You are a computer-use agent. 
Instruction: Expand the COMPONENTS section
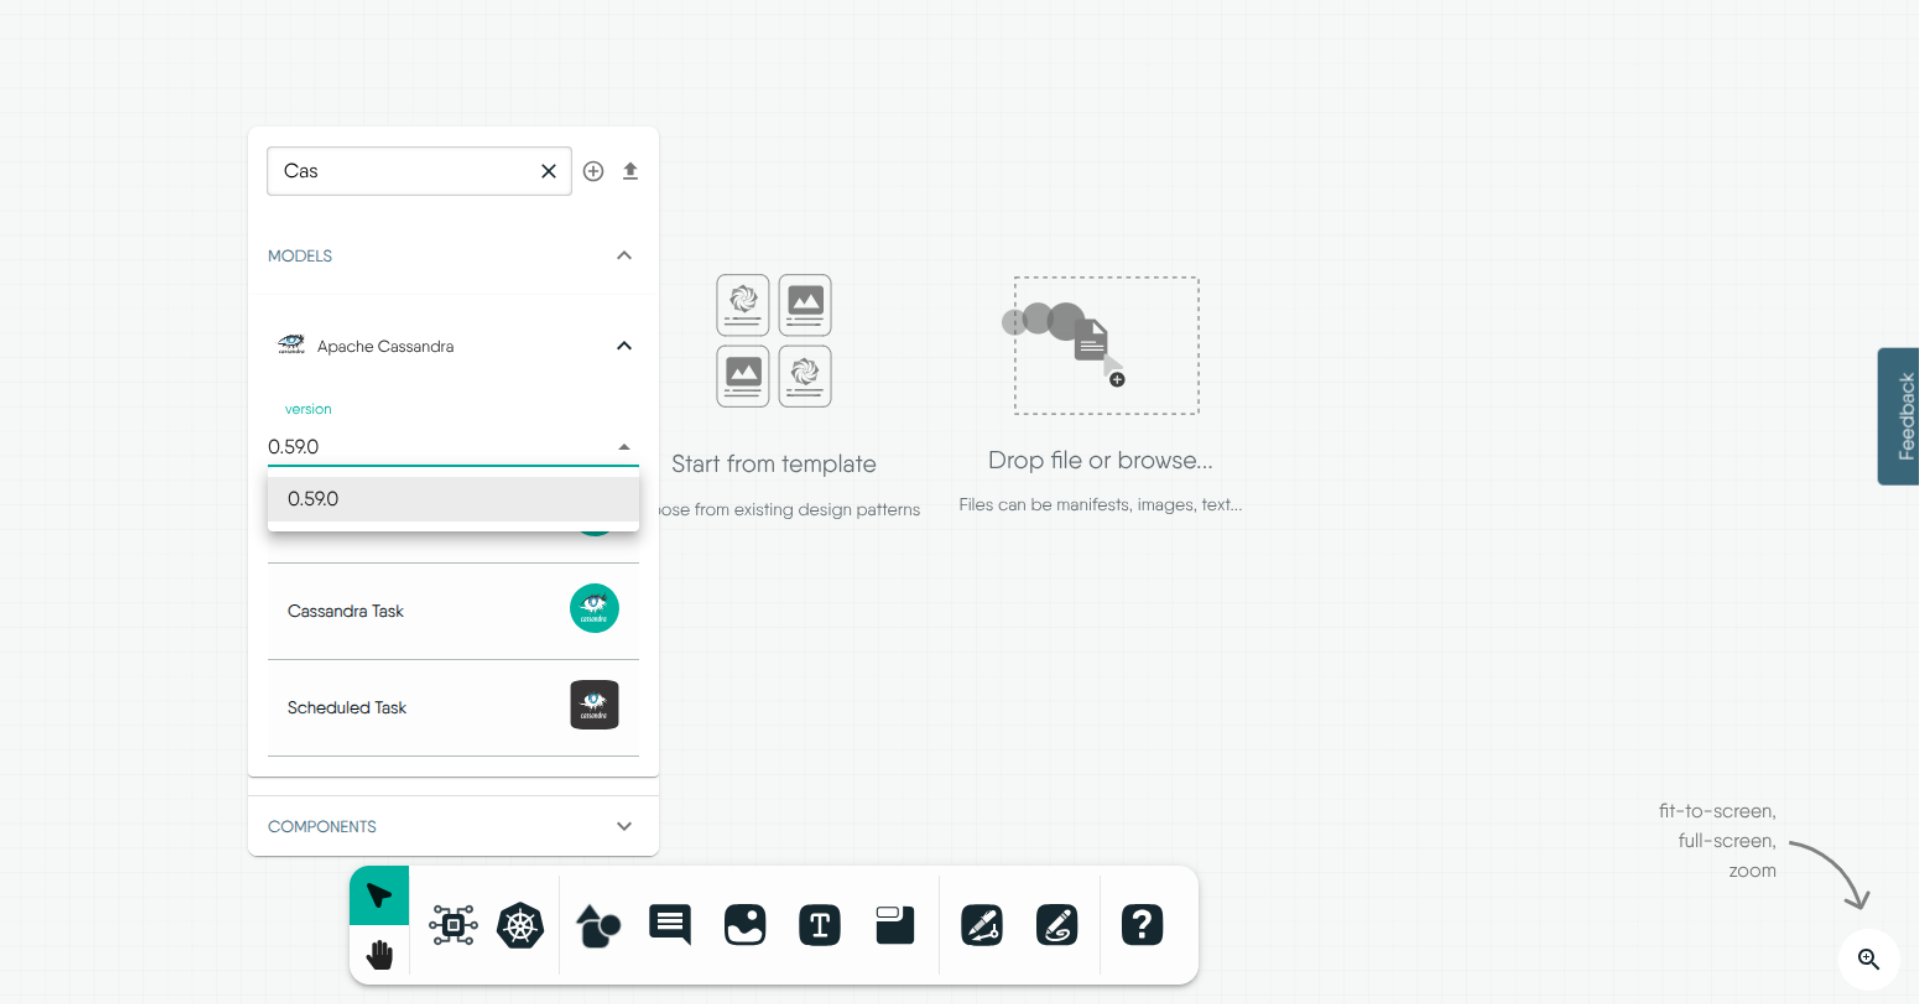624,826
